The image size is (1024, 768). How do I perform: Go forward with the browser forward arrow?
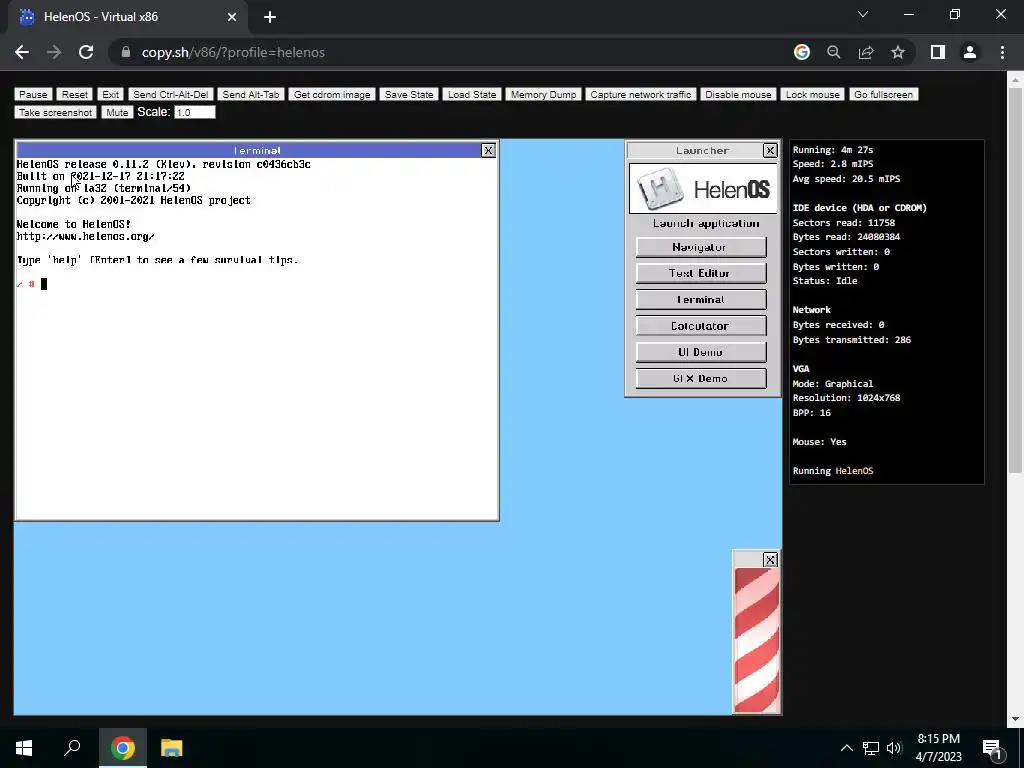tap(54, 52)
